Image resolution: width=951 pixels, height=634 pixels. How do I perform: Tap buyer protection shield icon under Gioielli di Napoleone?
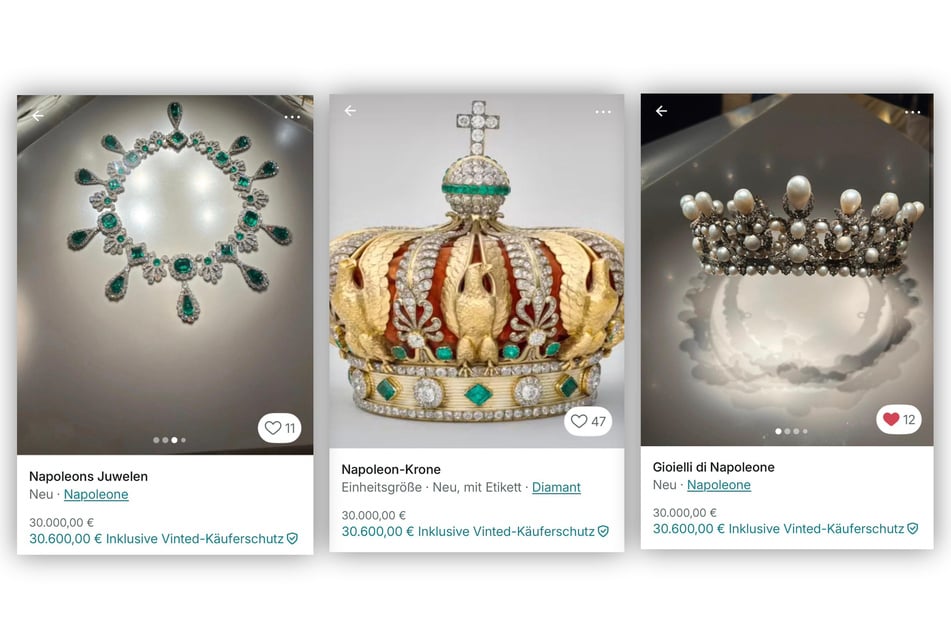pos(913,528)
